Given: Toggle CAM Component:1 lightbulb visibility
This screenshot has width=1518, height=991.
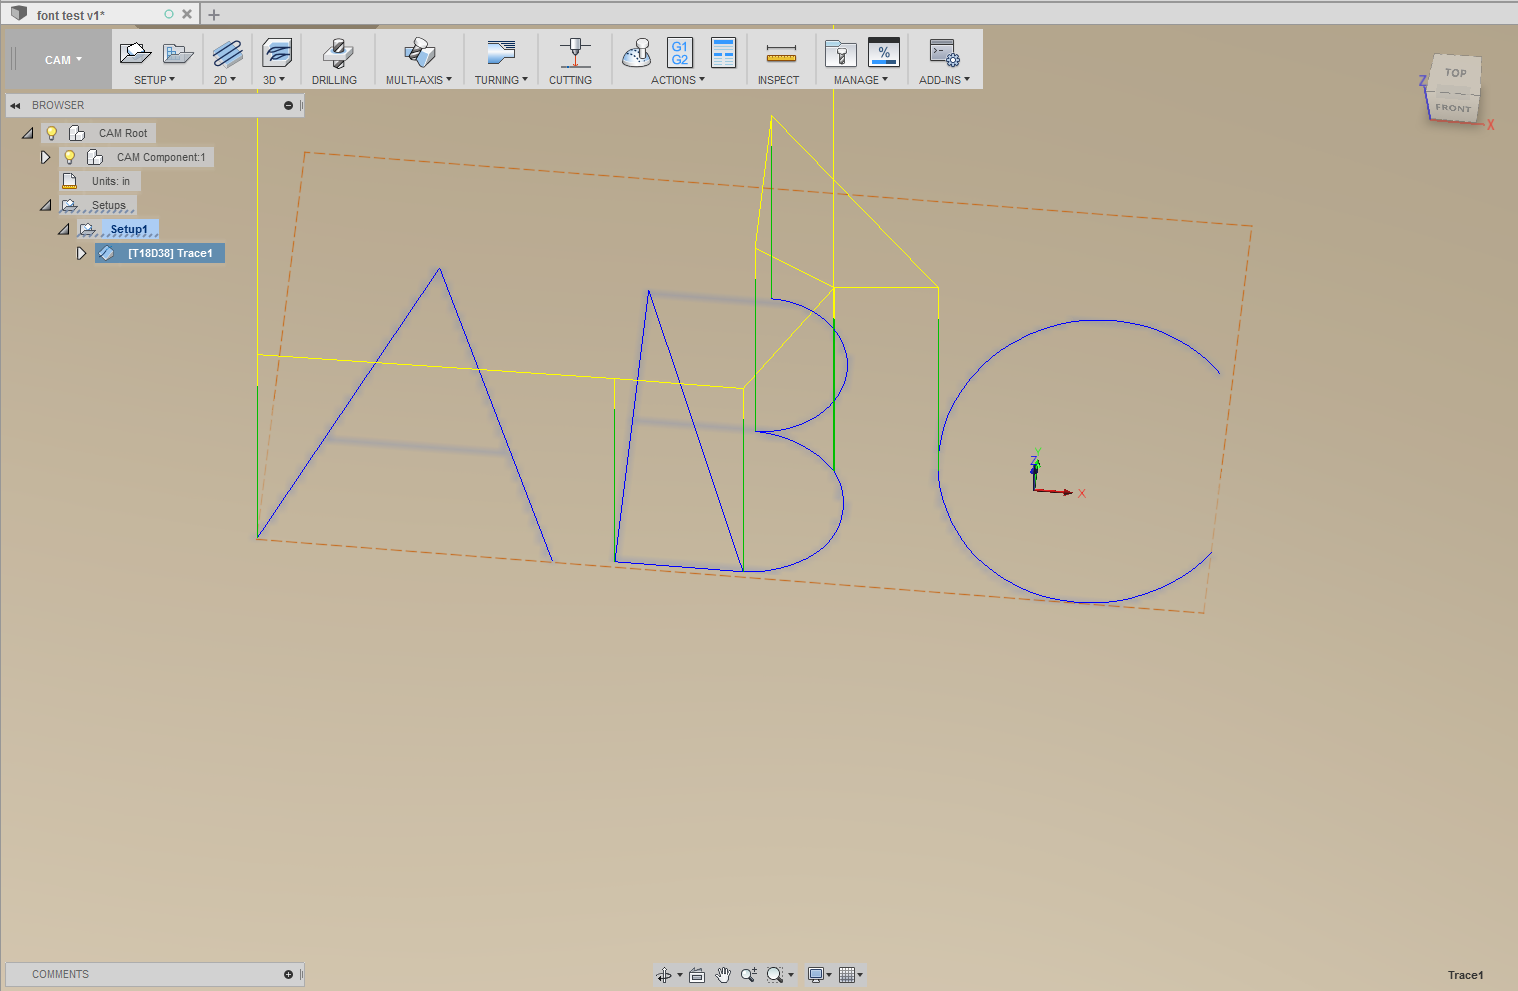Looking at the screenshot, I should click(x=70, y=157).
